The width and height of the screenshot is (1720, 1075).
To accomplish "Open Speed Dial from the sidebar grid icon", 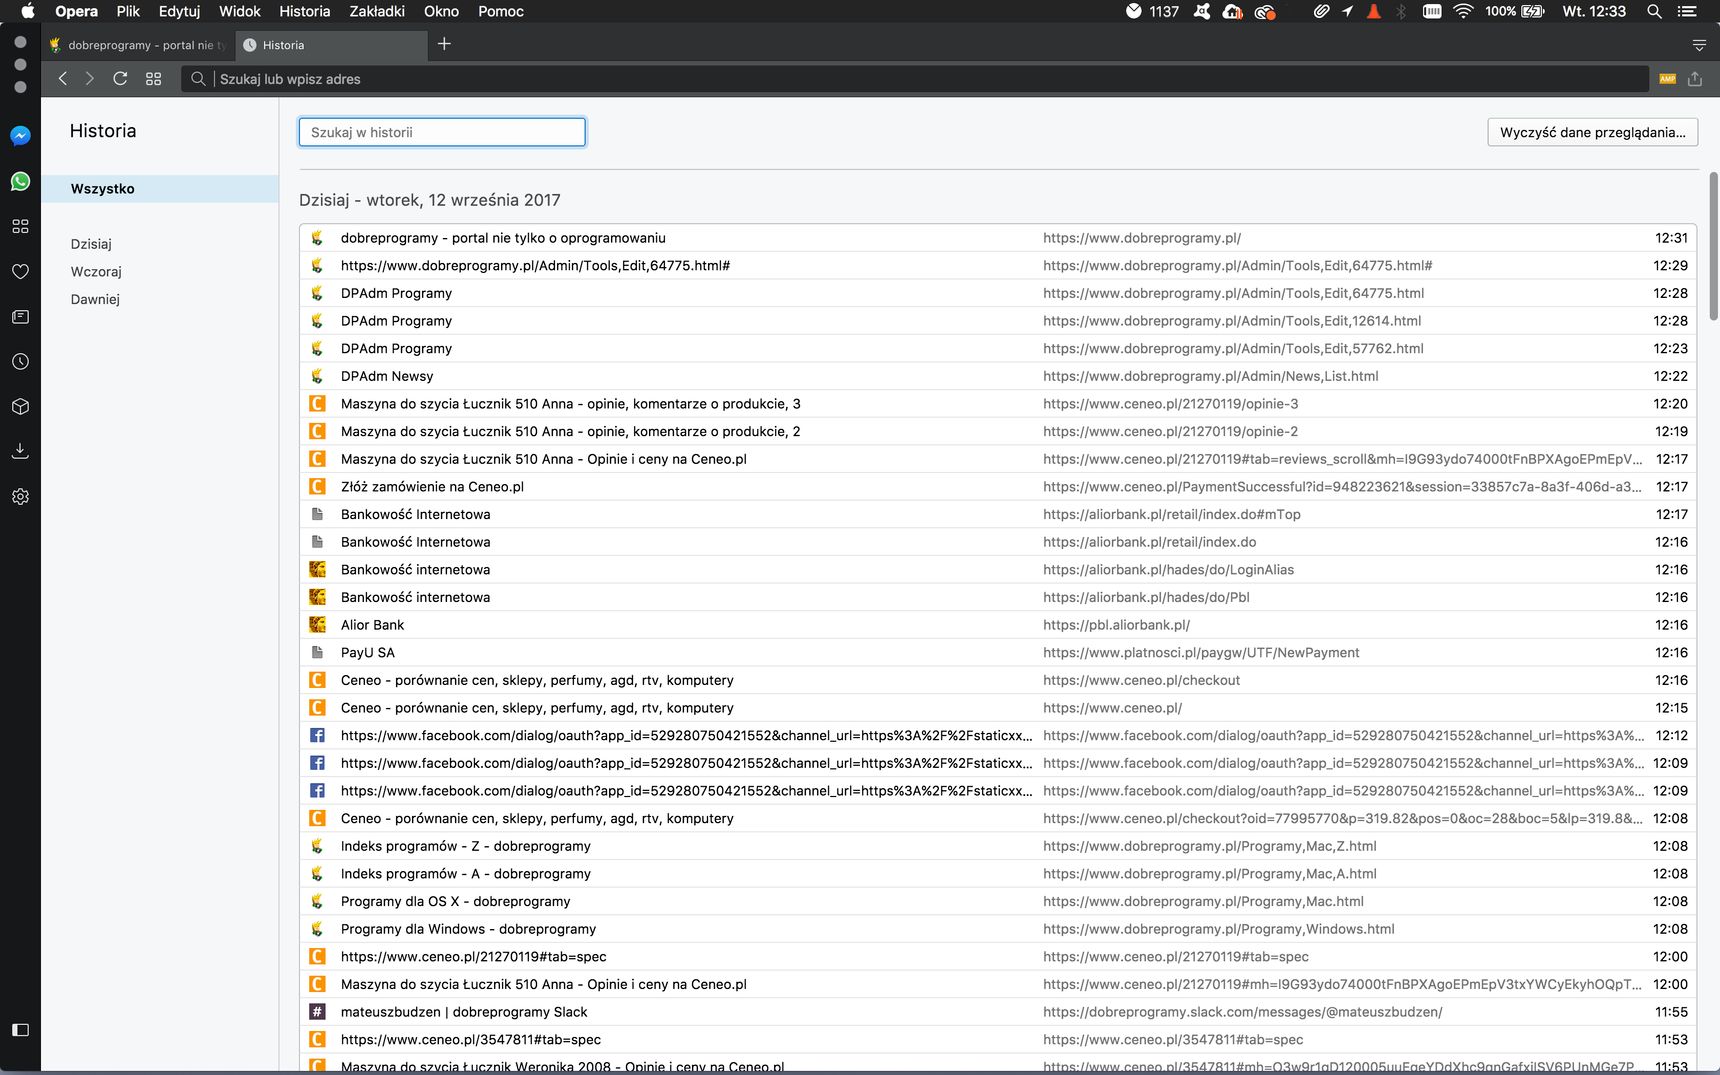I will coord(20,226).
